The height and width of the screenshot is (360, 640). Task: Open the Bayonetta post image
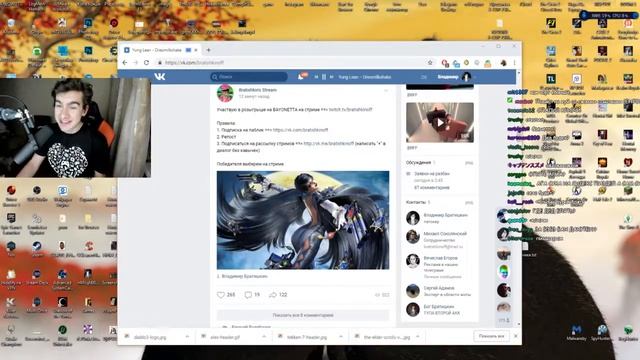coord(303,220)
